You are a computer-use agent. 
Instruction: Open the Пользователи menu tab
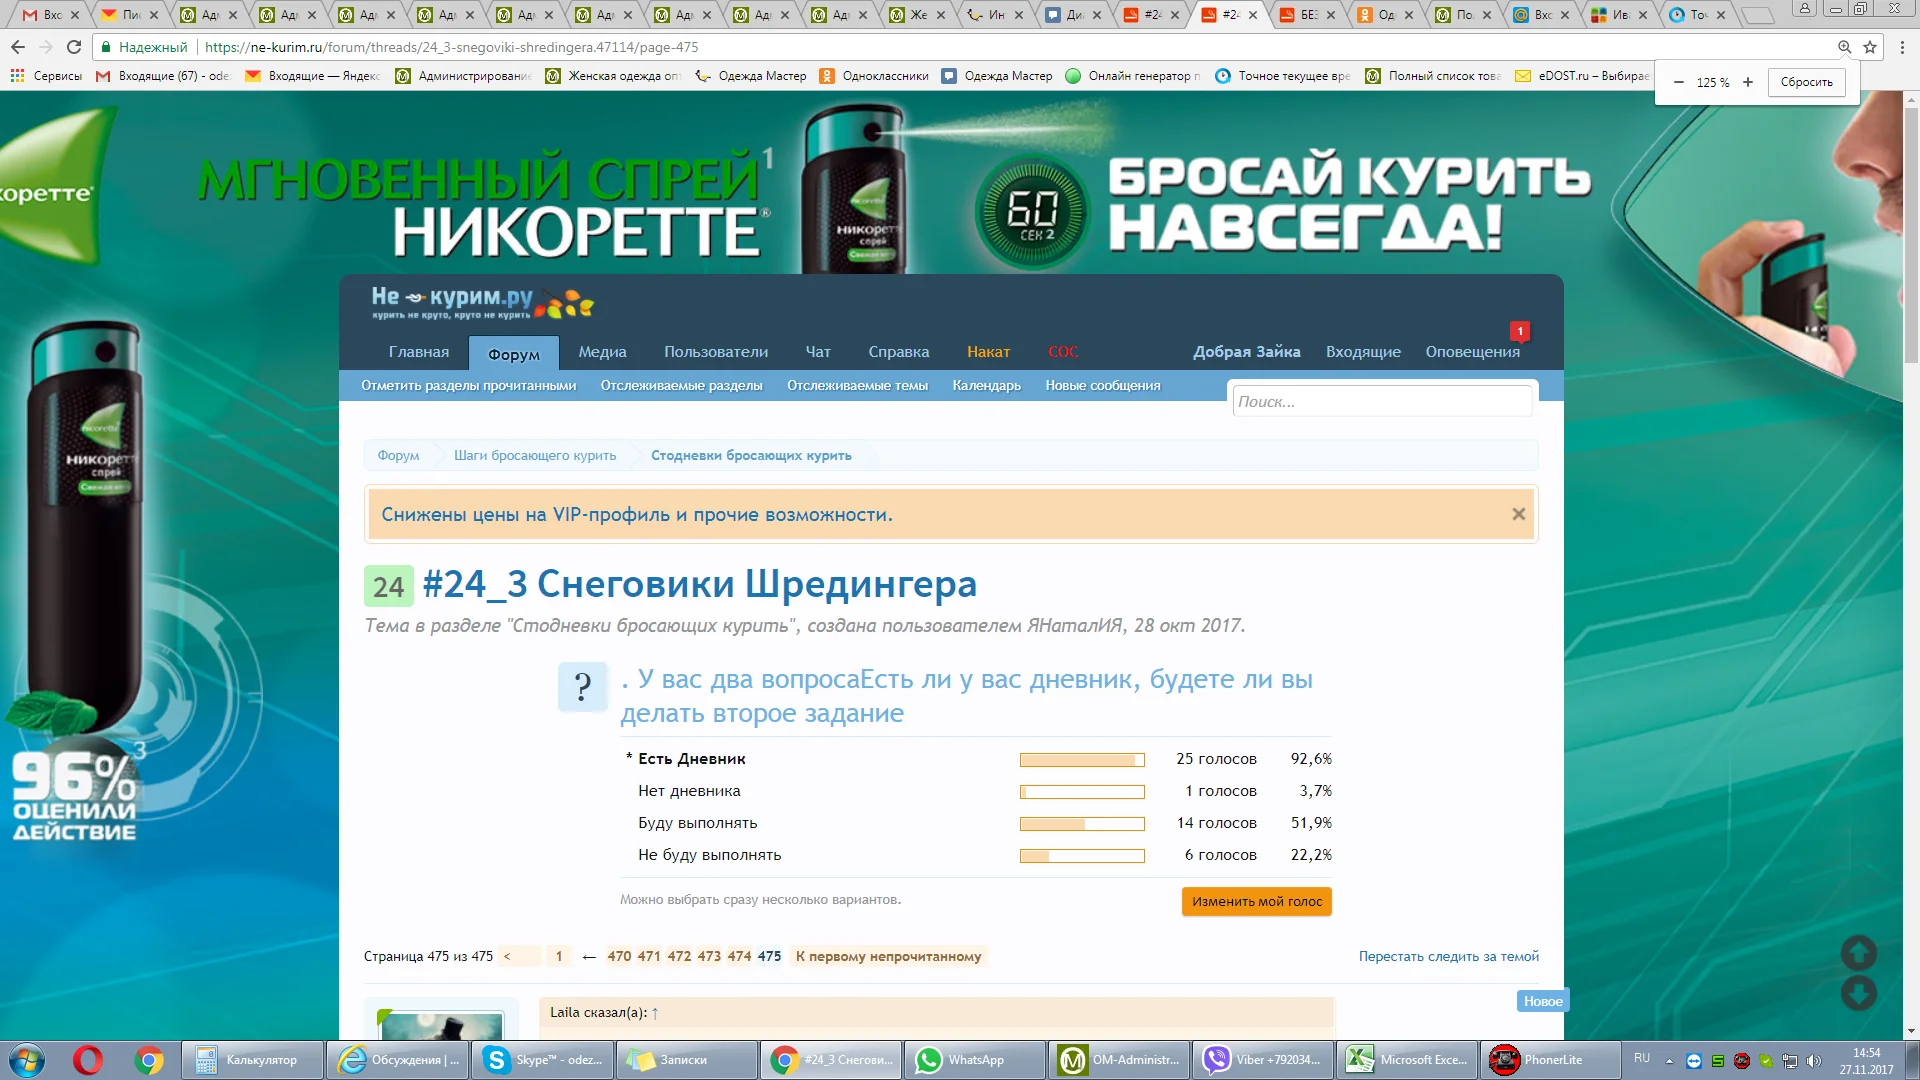716,352
